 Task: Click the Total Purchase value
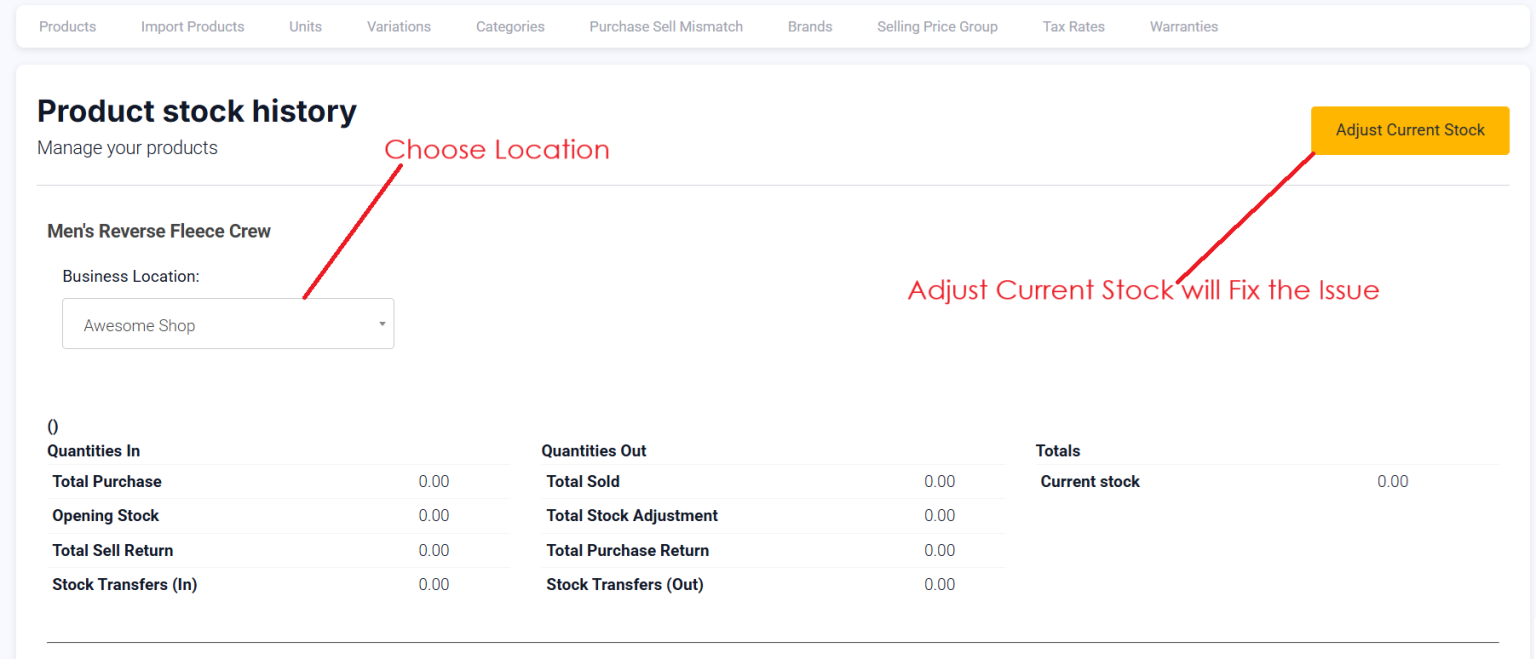pyautogui.click(x=434, y=481)
